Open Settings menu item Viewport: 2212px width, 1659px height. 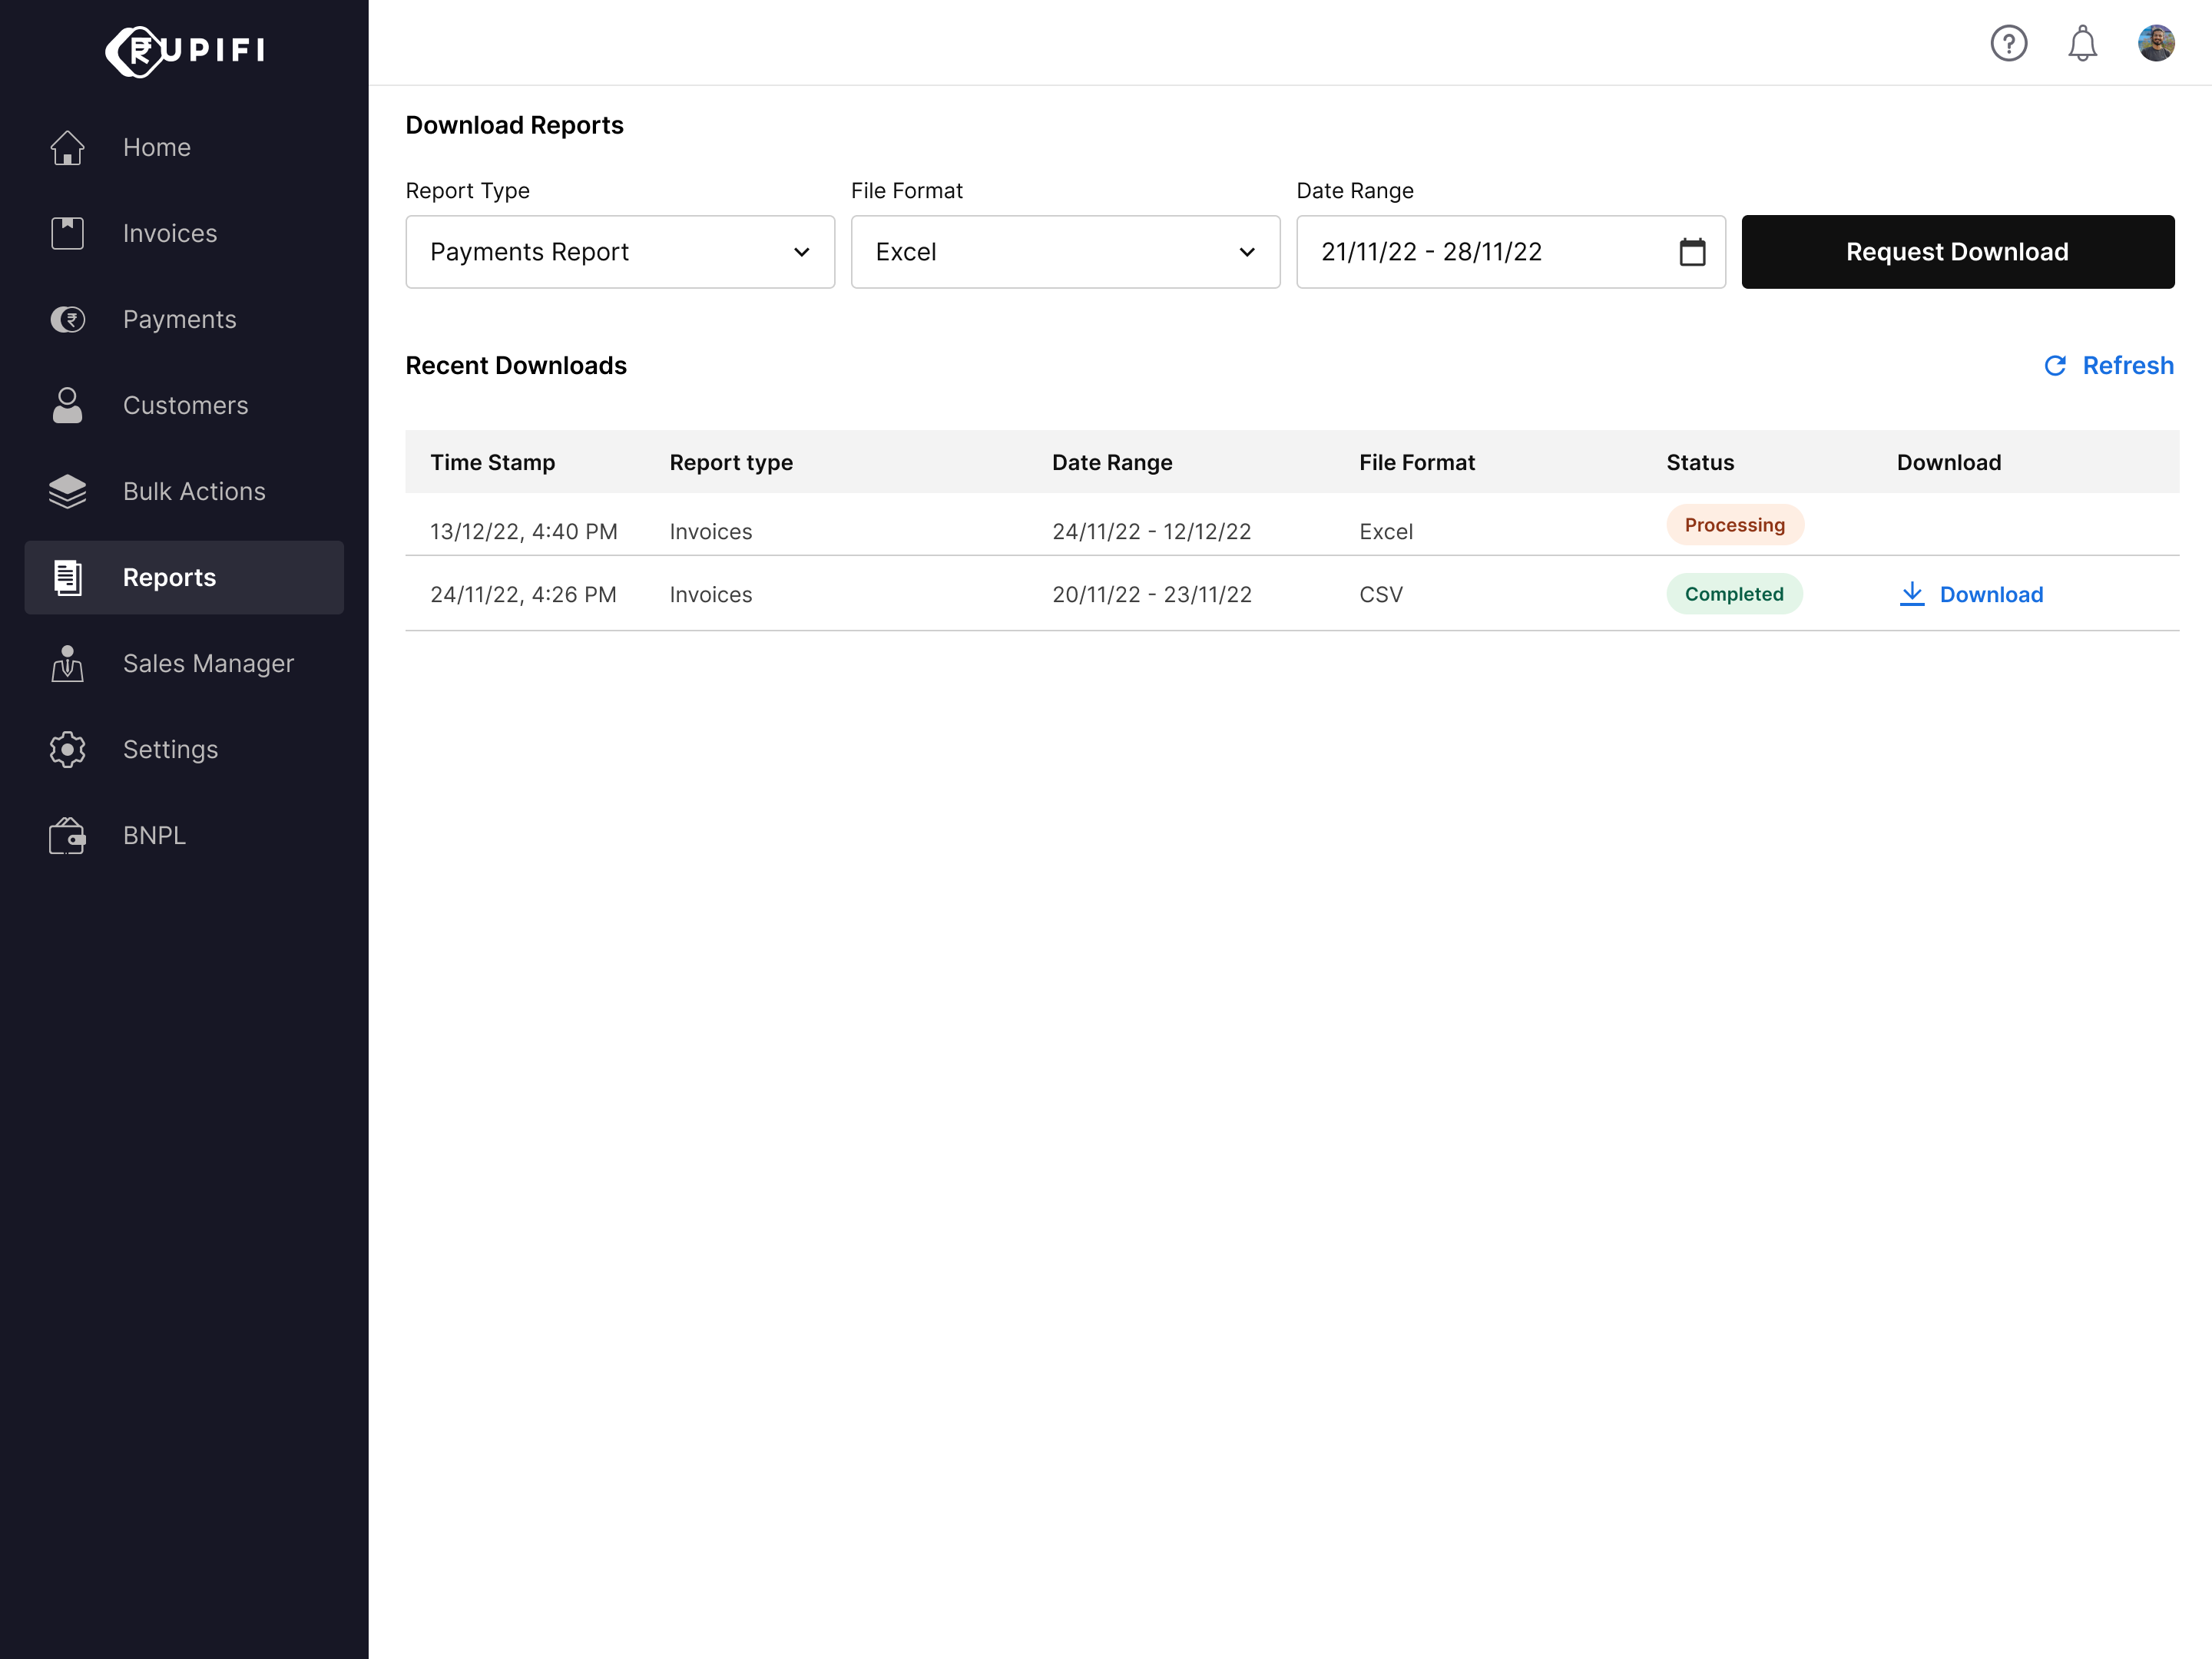184,750
